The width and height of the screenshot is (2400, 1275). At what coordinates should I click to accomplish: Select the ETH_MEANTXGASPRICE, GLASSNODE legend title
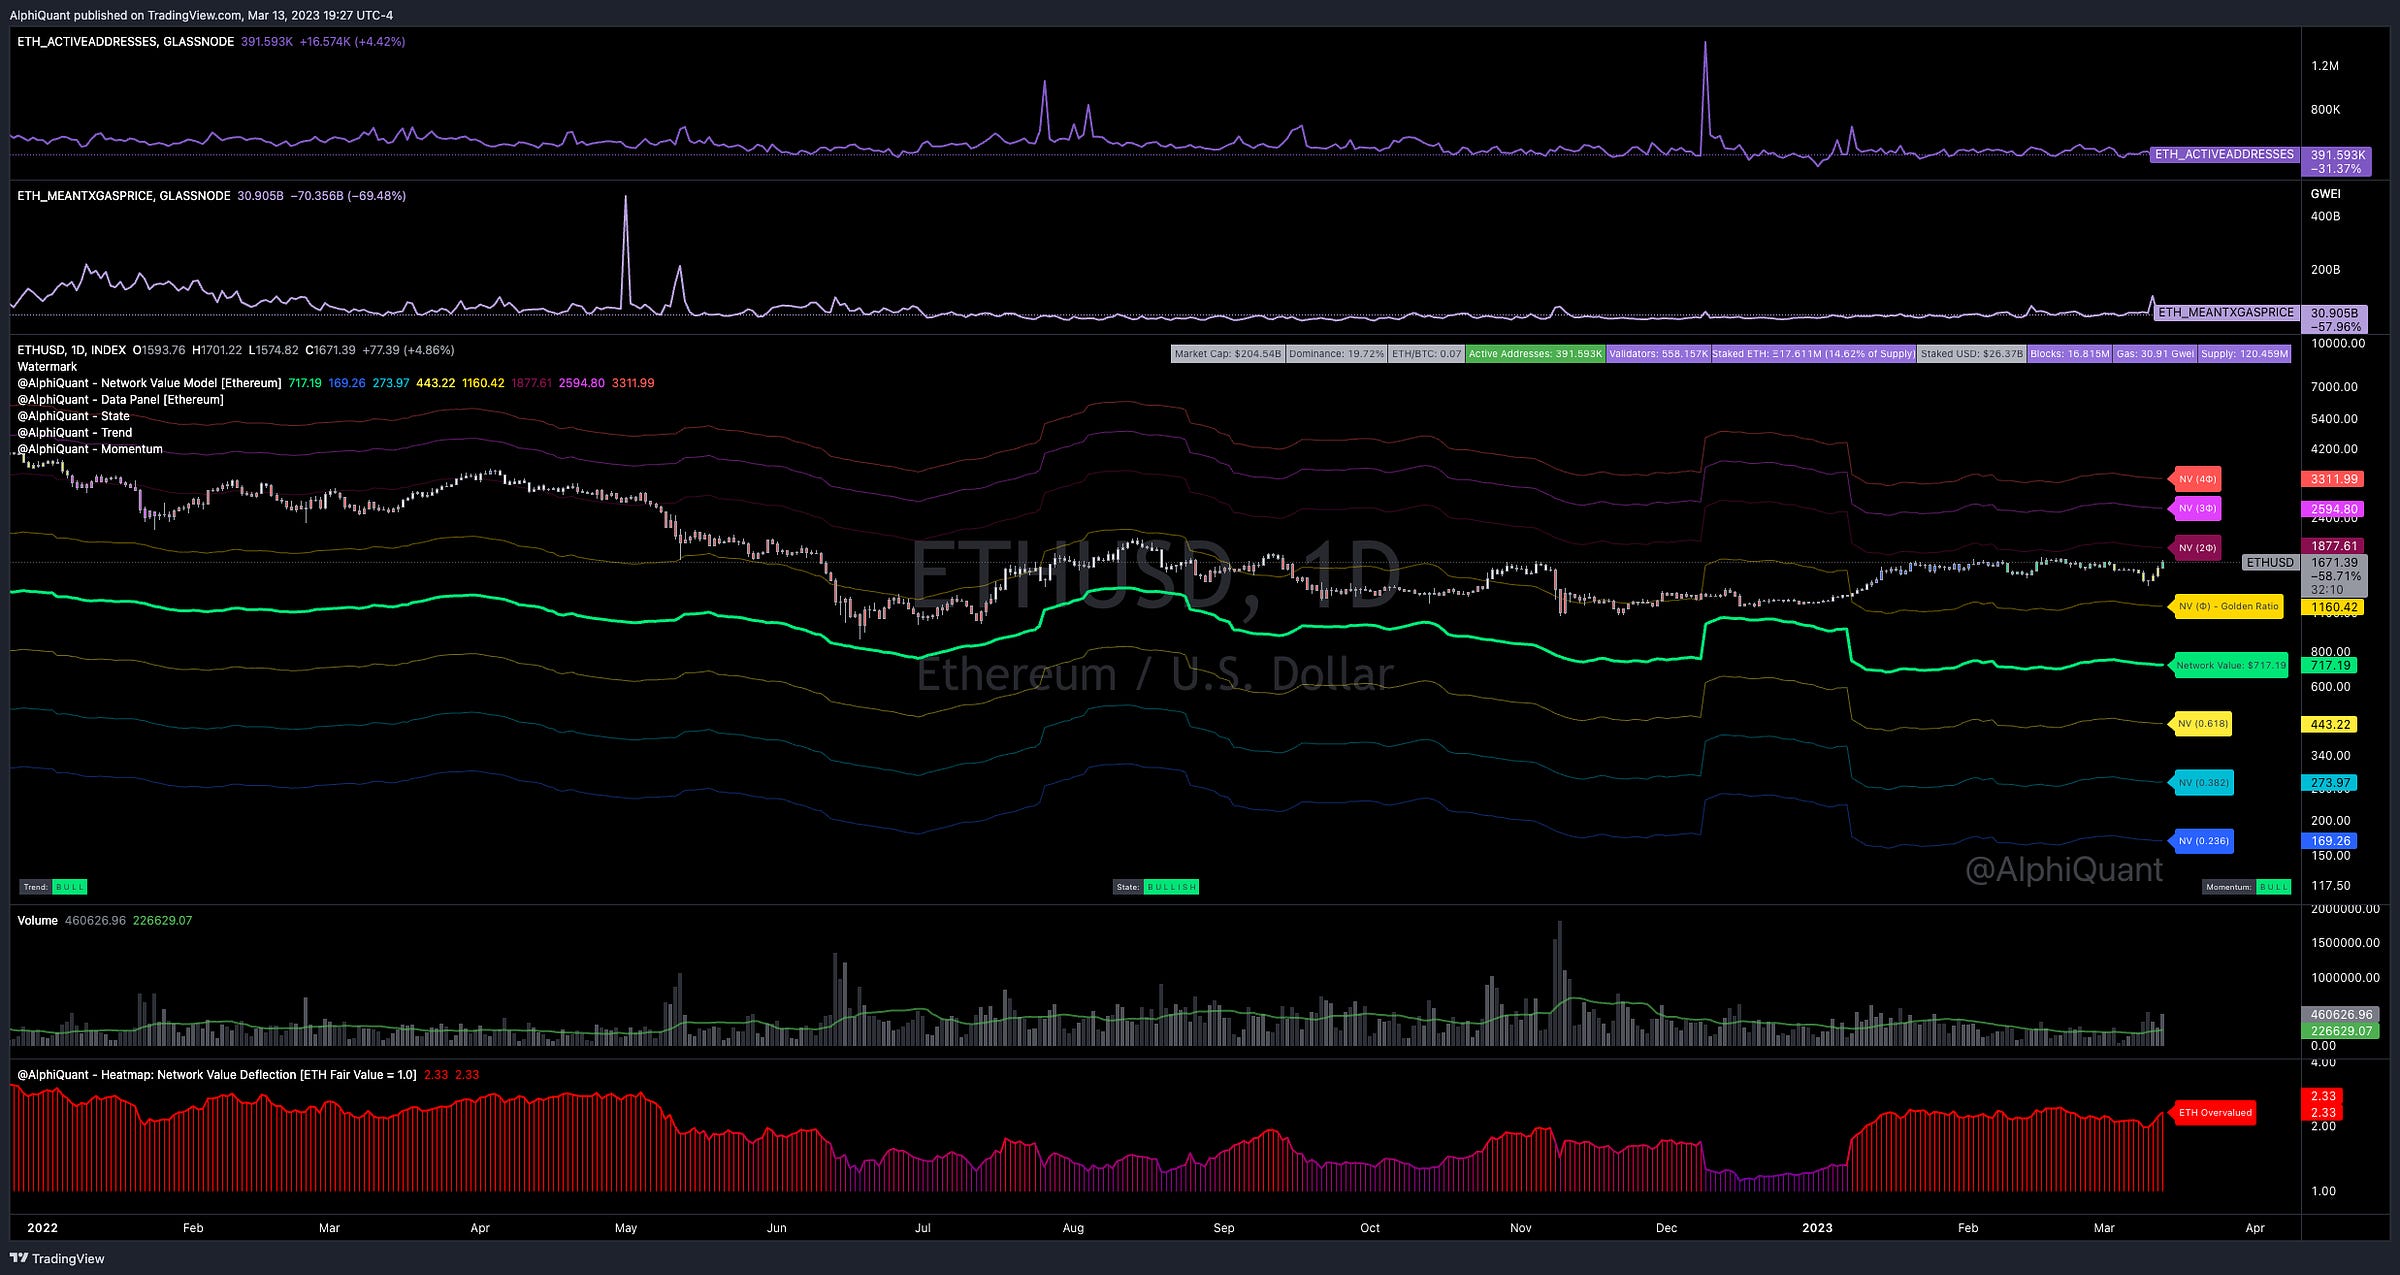click(x=124, y=196)
